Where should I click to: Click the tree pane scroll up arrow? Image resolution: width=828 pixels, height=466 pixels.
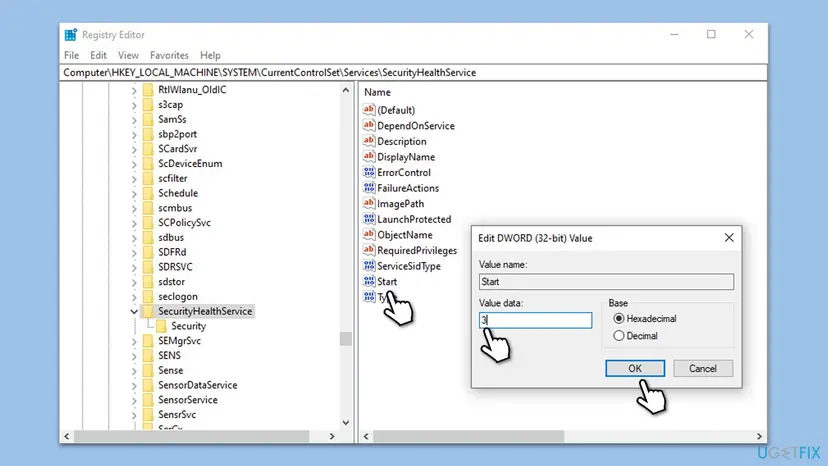coord(346,90)
